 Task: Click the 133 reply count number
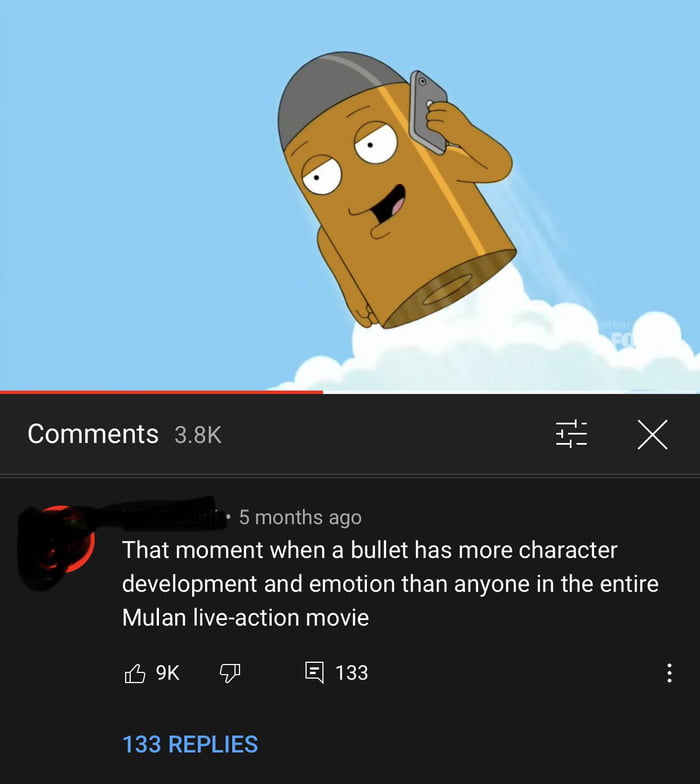[352, 672]
